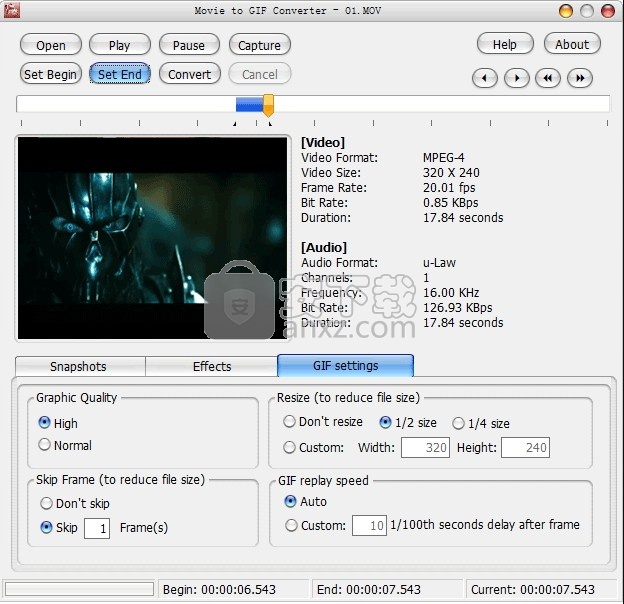This screenshot has height=604, width=624.
Task: Click the conversion progress bar in status bar
Action: (x=79, y=589)
